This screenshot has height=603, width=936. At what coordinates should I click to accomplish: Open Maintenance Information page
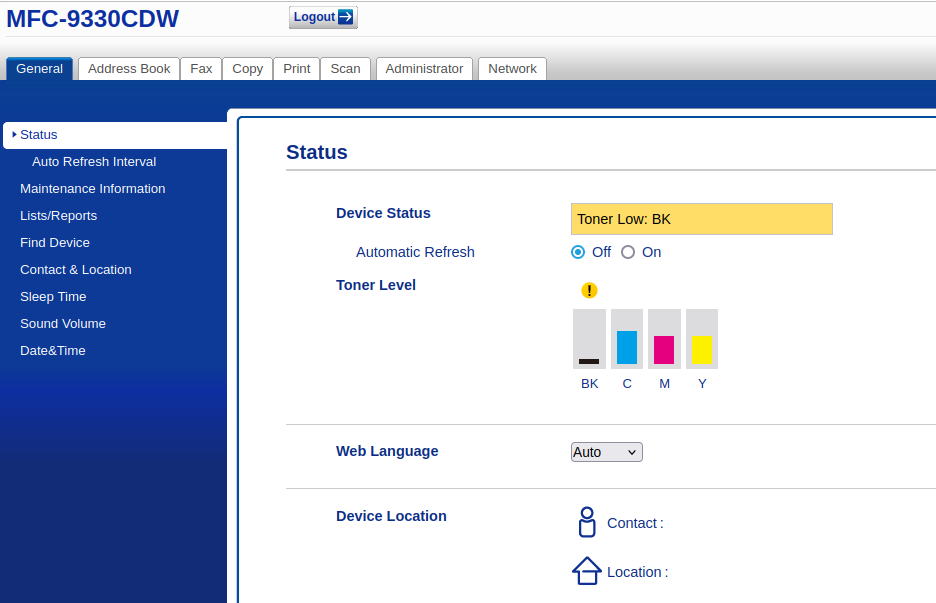click(93, 189)
